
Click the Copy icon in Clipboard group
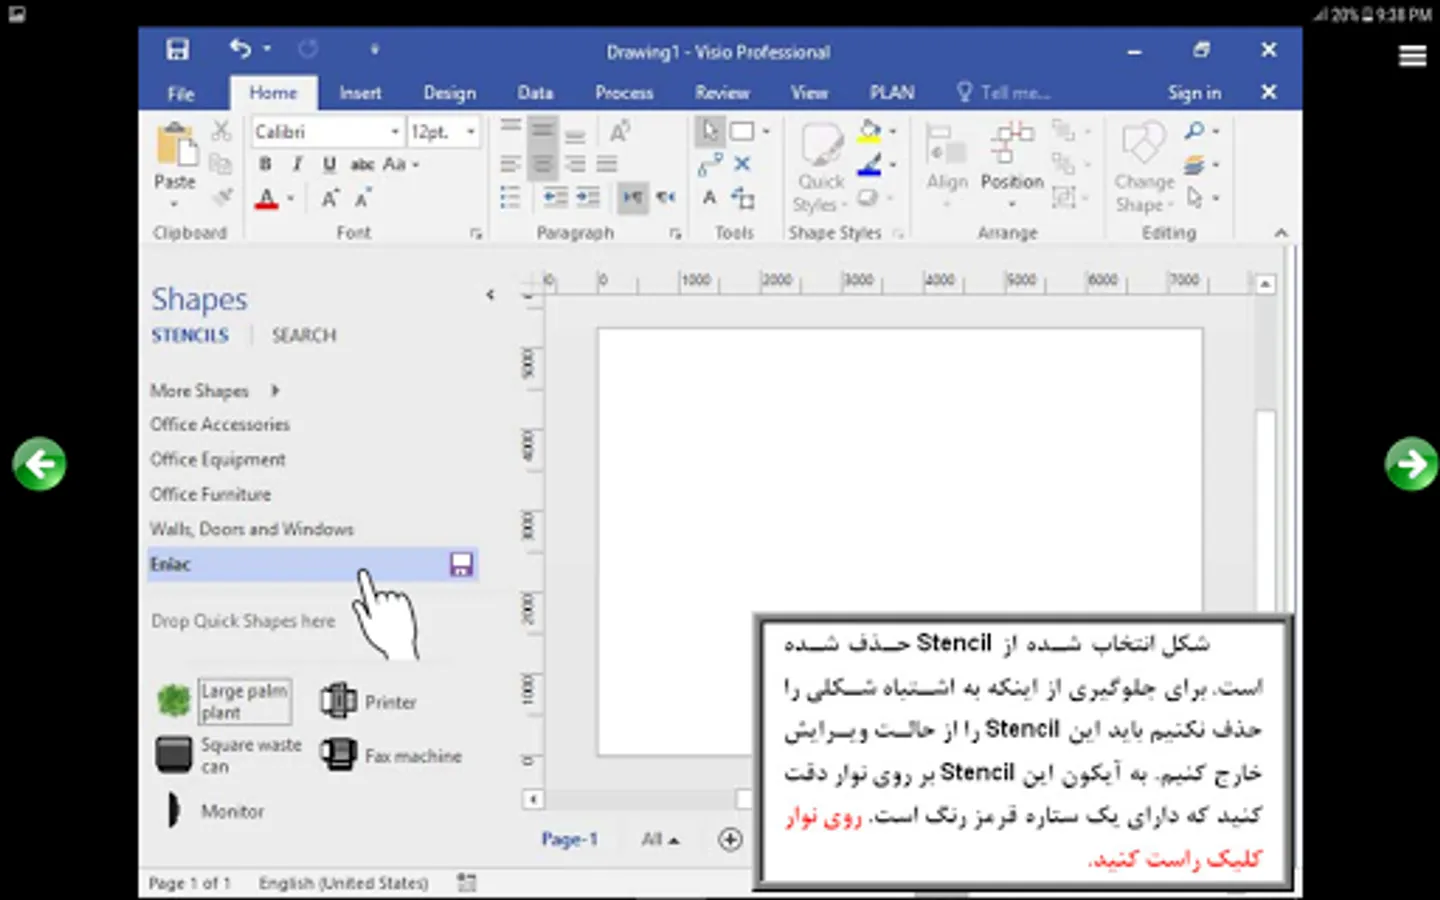(221, 163)
